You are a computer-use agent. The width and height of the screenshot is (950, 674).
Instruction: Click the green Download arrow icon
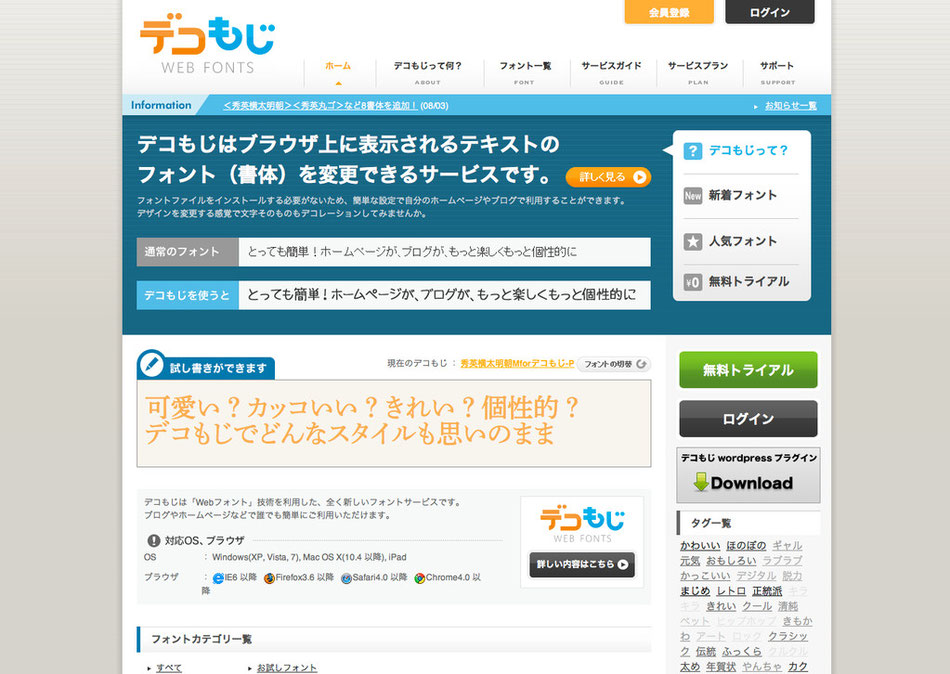pyautogui.click(x=701, y=482)
